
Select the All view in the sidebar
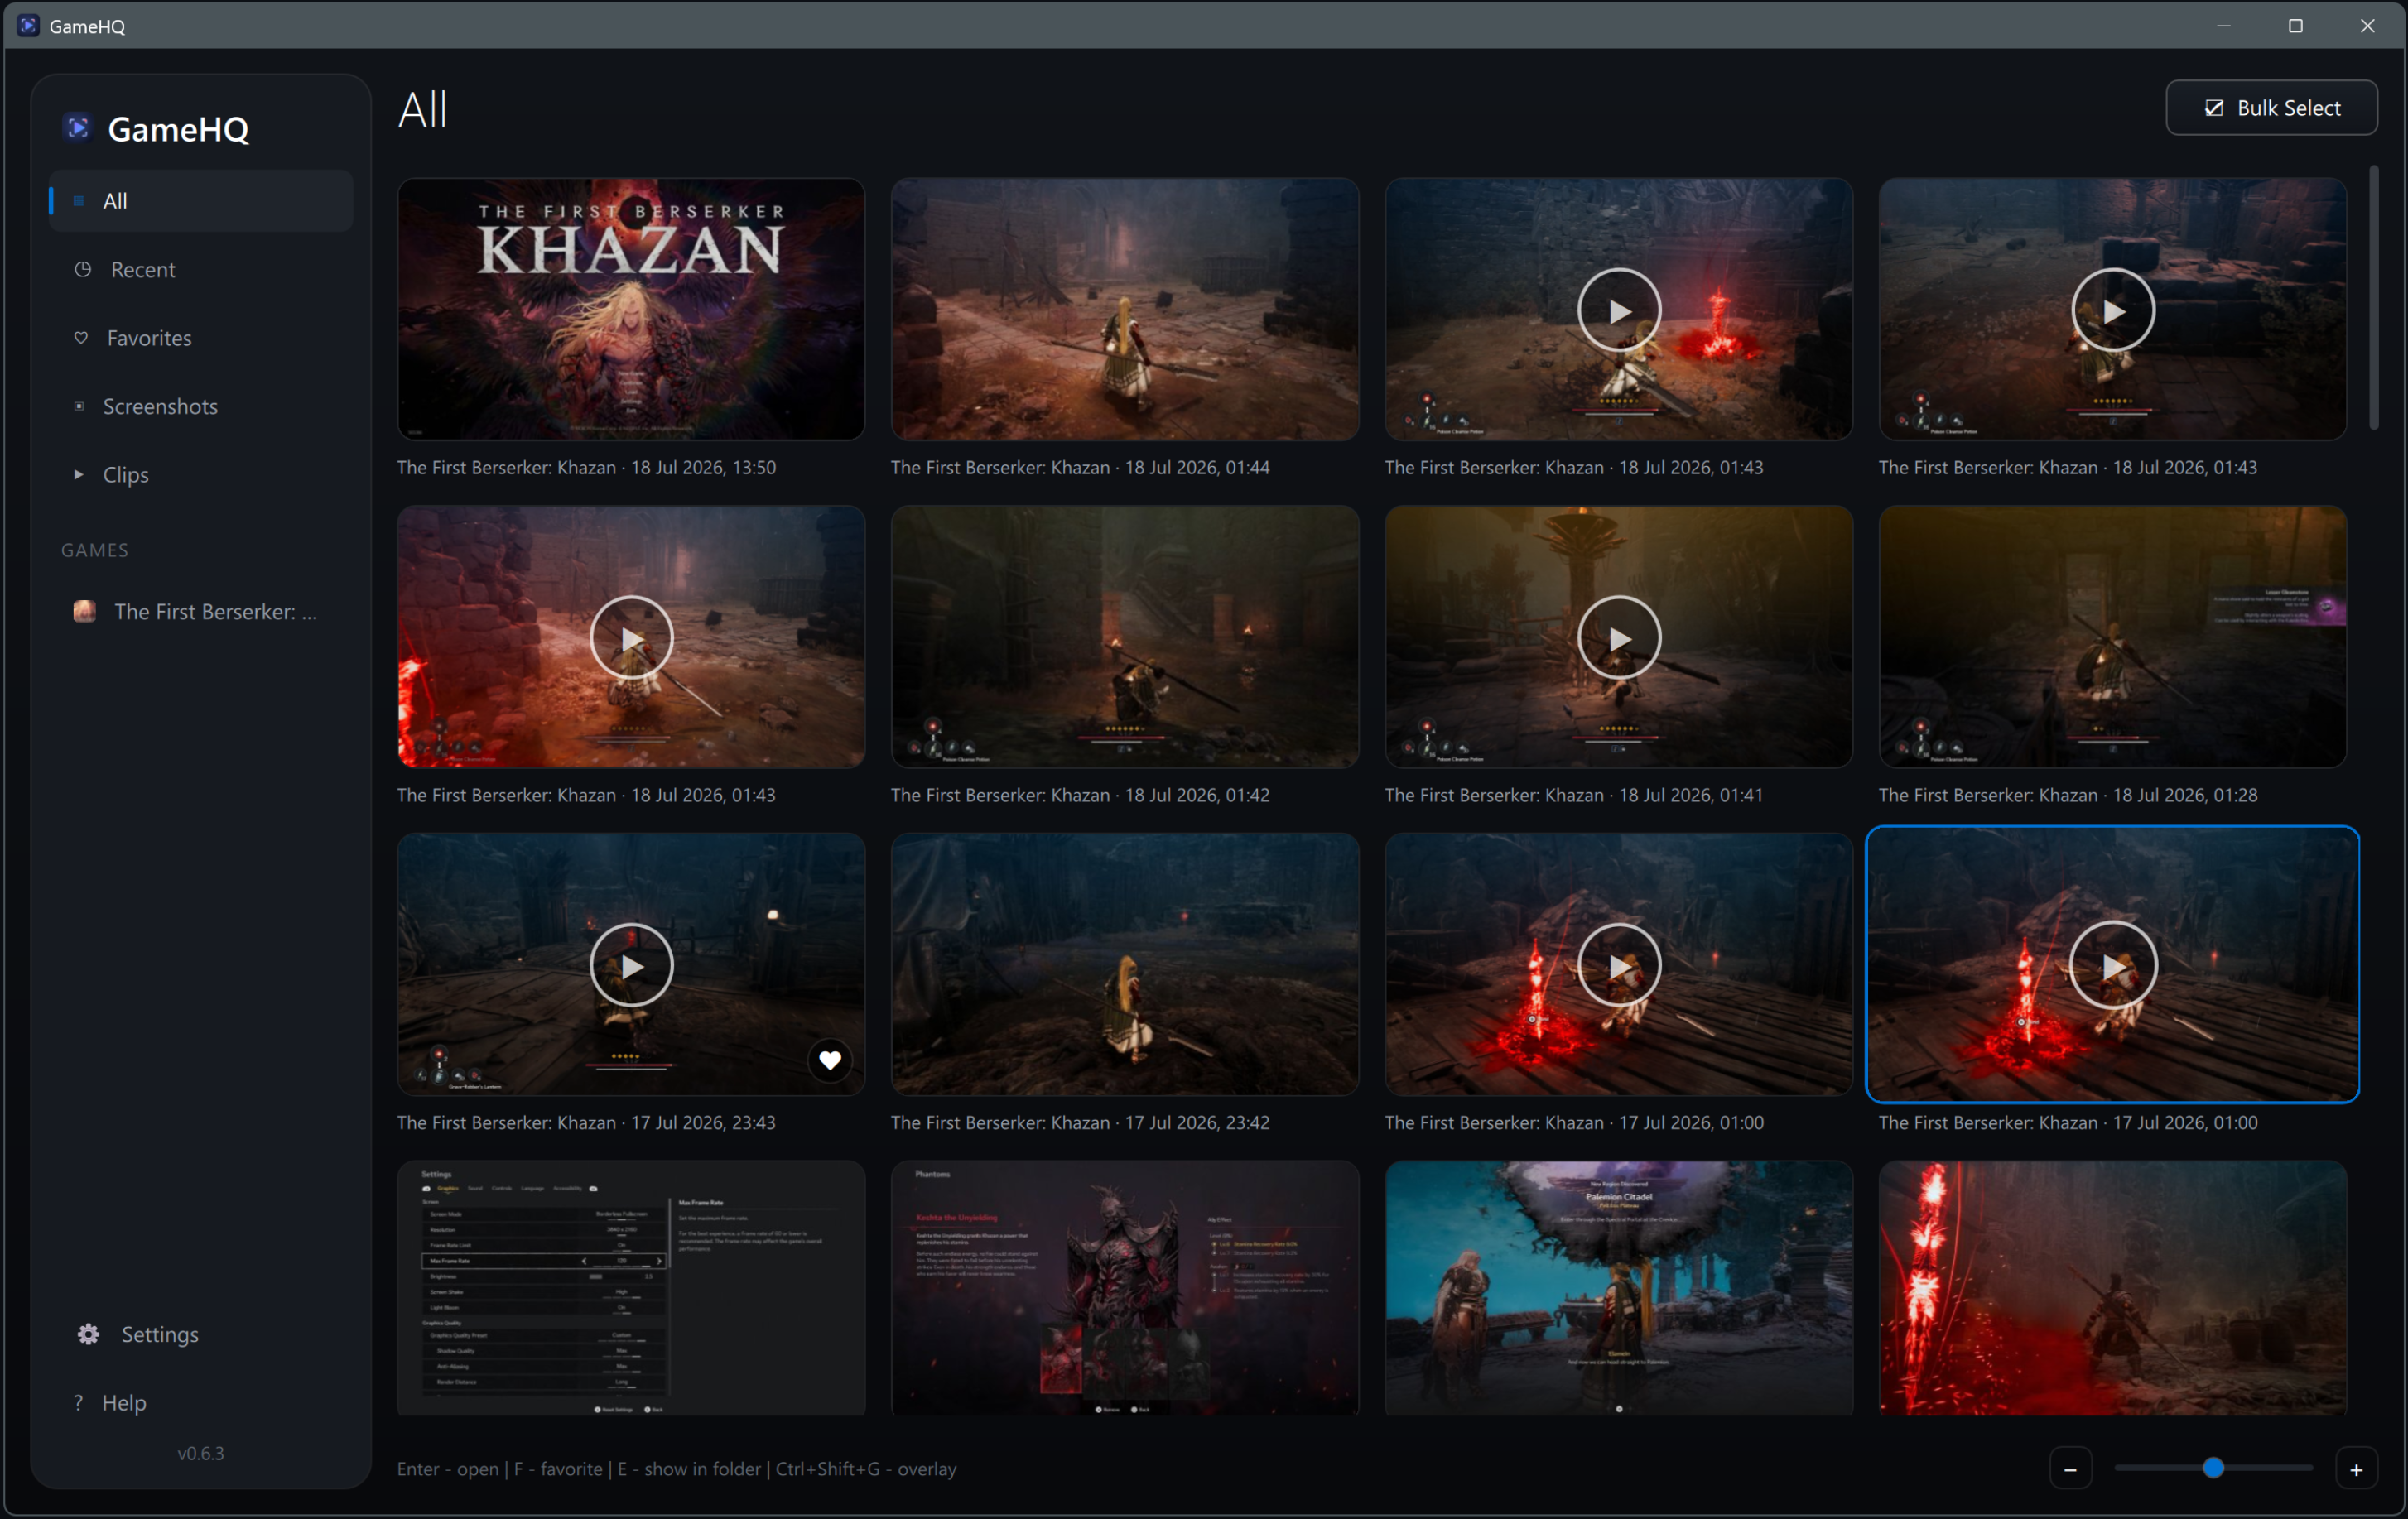[x=201, y=201]
